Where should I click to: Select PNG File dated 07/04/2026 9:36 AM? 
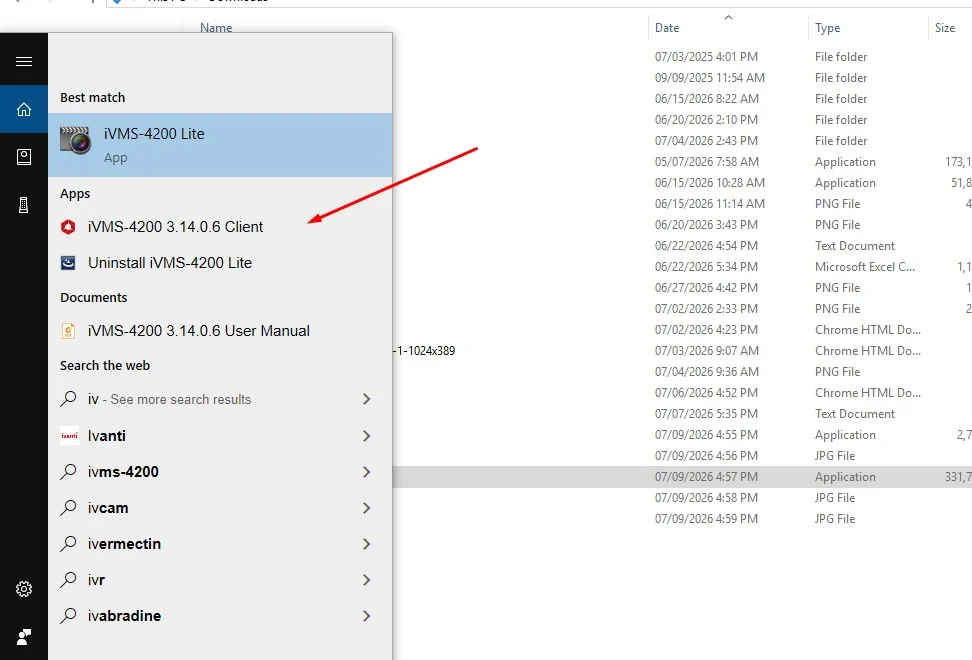click(682, 371)
